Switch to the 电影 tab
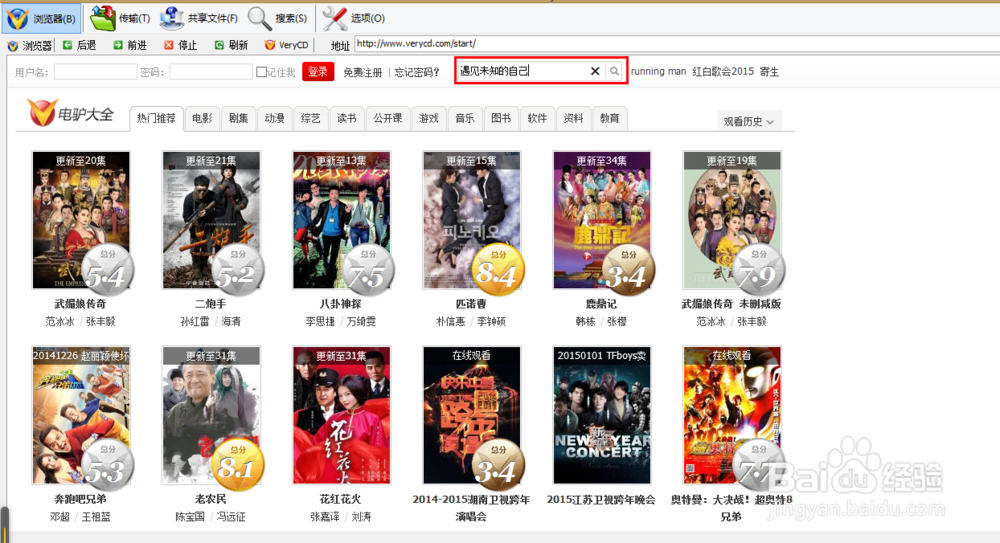Viewport: 1000px width, 543px height. [202, 118]
